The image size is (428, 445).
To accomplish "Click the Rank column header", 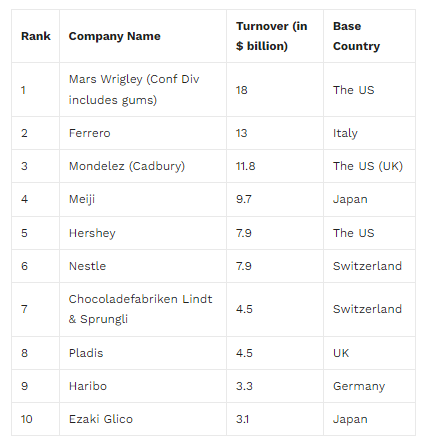I will pyautogui.click(x=36, y=36).
